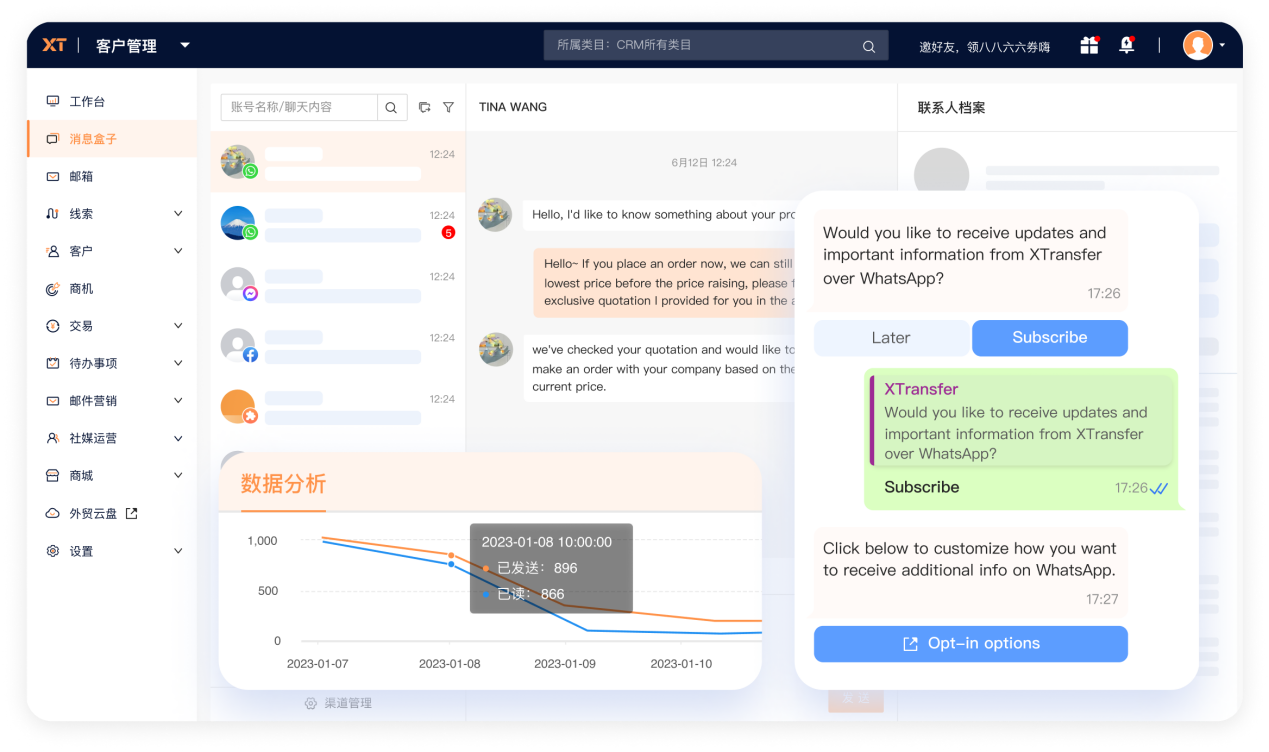Click the search button beside 账号名称 field
This screenshot has height=752, width=1269.
(392, 107)
